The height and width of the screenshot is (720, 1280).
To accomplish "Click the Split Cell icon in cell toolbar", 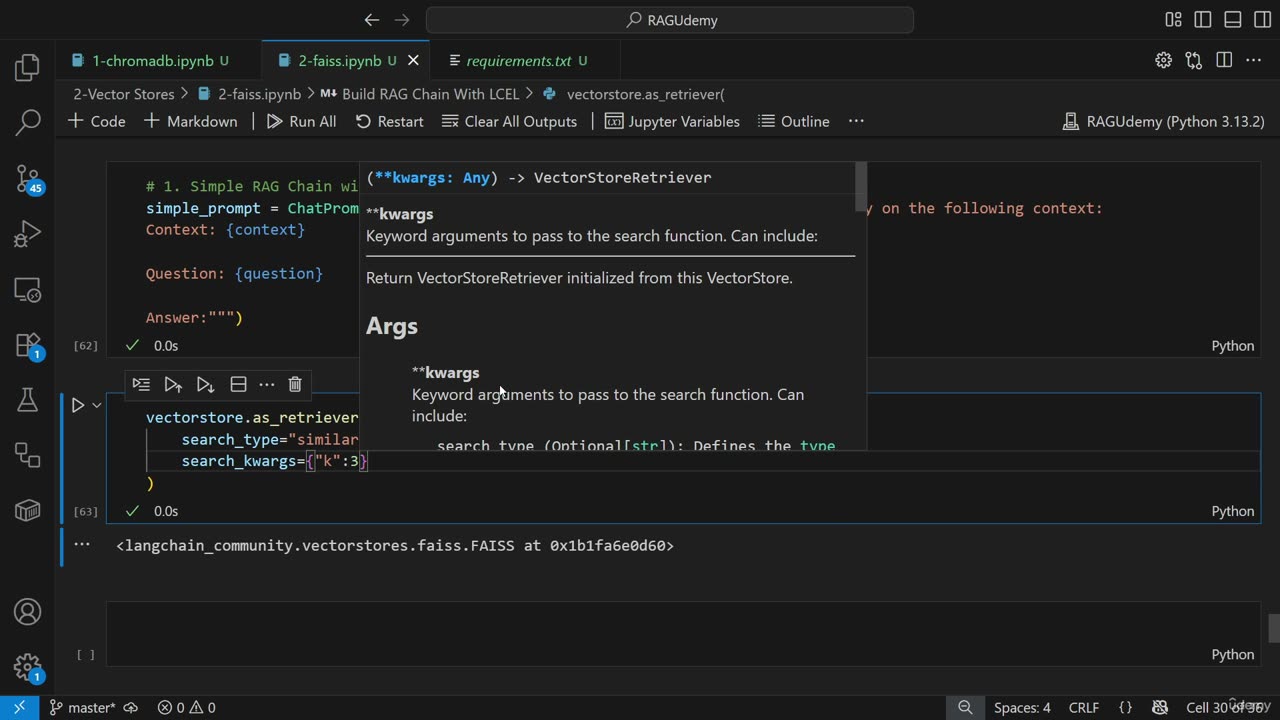I will pyautogui.click(x=238, y=384).
